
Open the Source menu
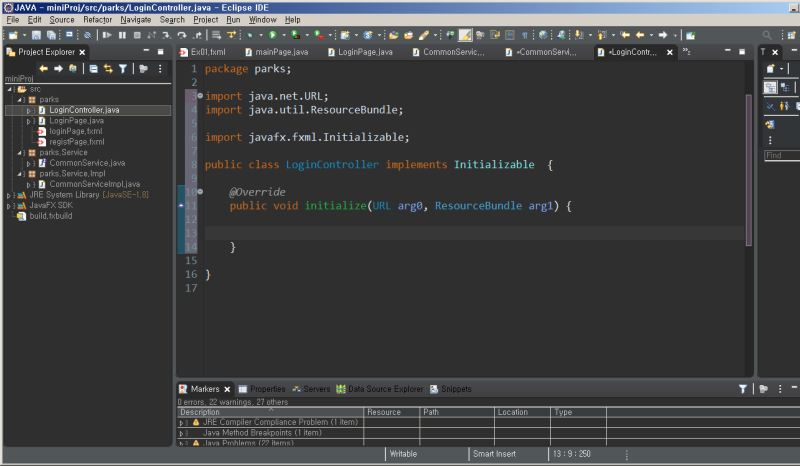coord(62,19)
